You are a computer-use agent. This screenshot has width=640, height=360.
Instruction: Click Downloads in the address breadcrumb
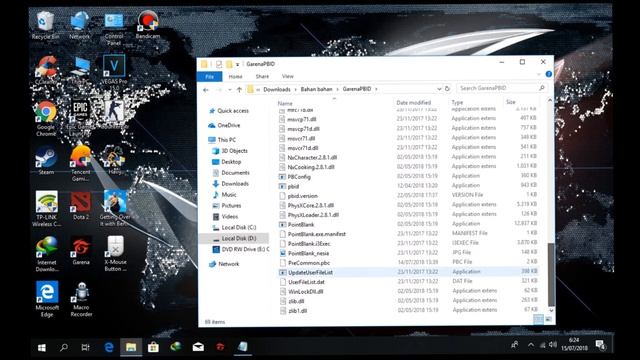[277, 89]
